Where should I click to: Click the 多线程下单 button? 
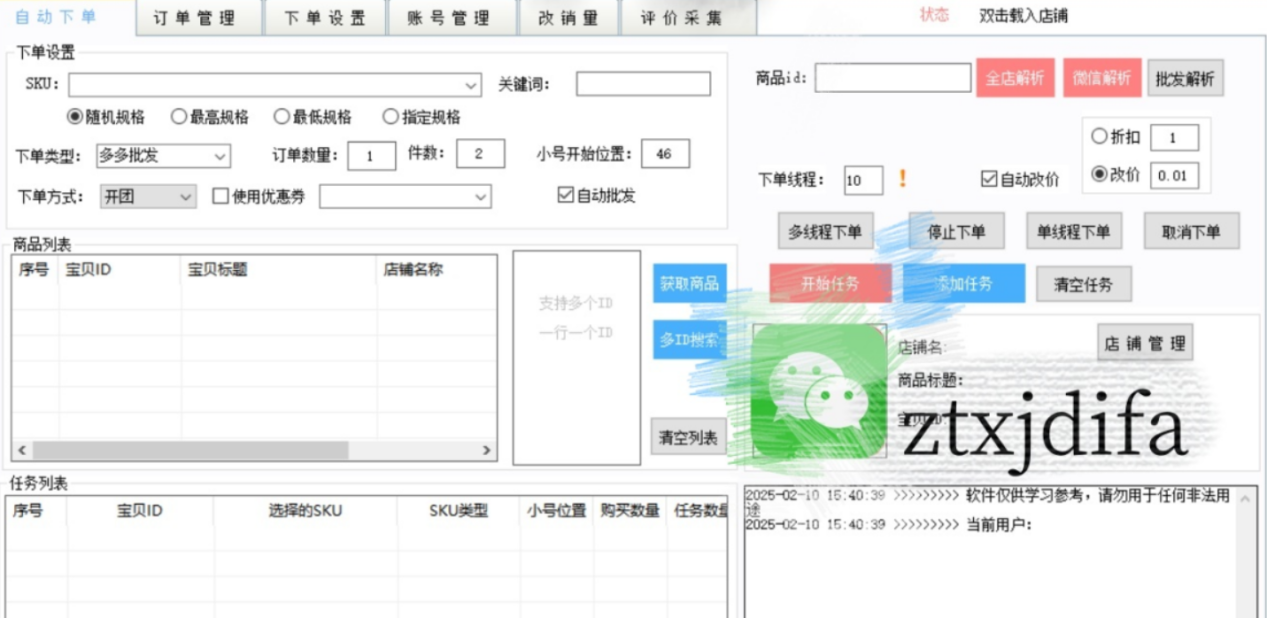pos(825,232)
